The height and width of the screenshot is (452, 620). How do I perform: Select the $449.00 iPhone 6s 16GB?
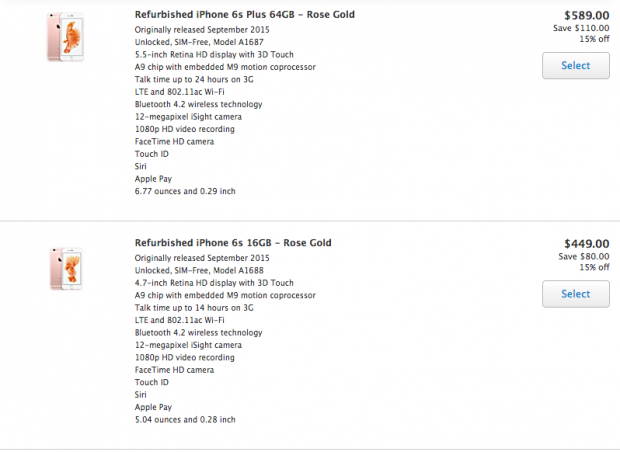[x=575, y=294]
